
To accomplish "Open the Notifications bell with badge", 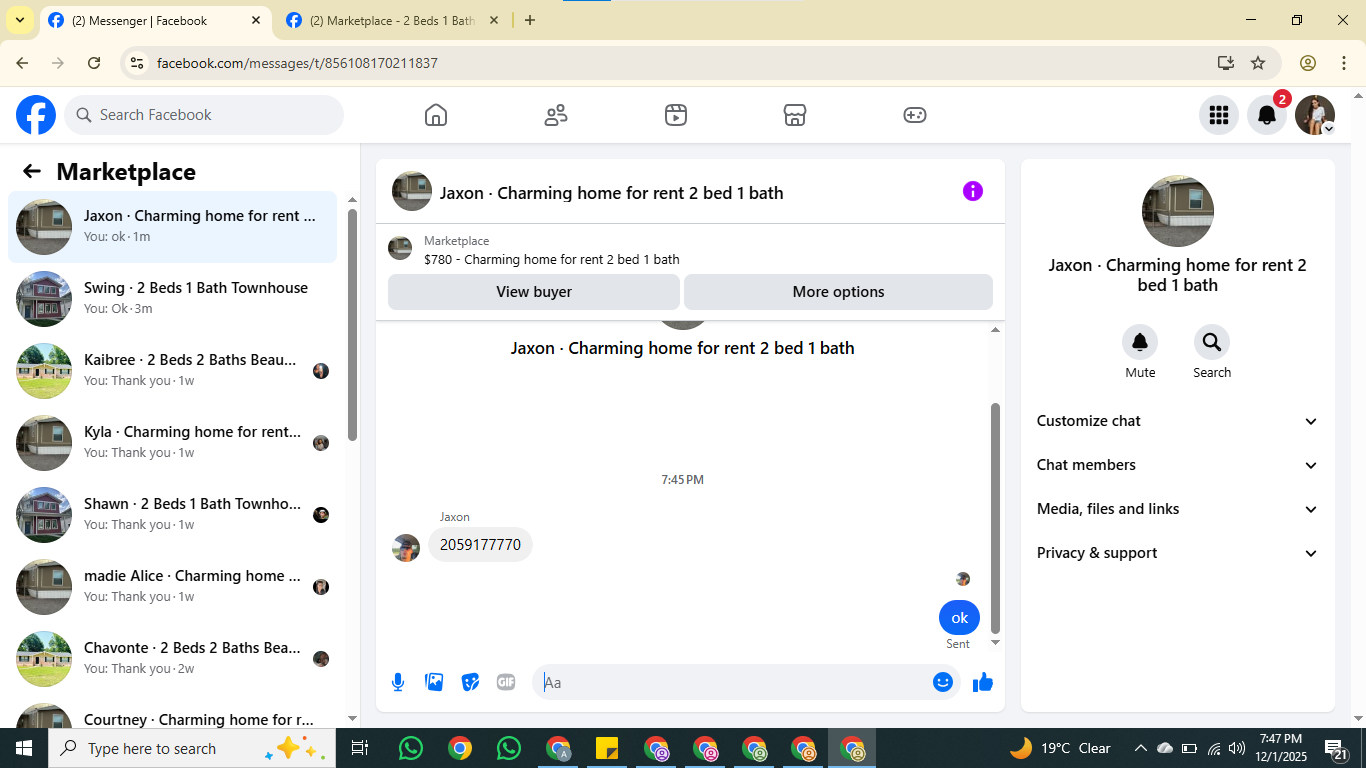I will pos(1267,115).
